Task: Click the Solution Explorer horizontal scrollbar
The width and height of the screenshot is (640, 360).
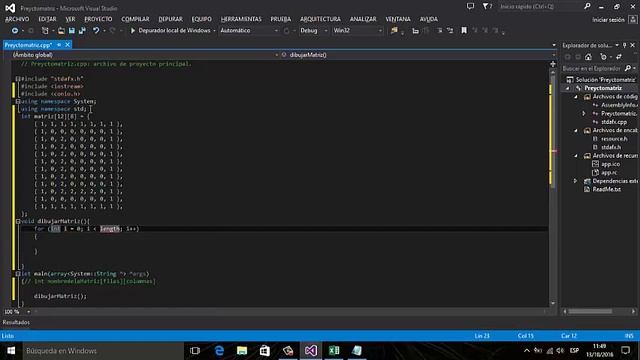Action: [590, 311]
